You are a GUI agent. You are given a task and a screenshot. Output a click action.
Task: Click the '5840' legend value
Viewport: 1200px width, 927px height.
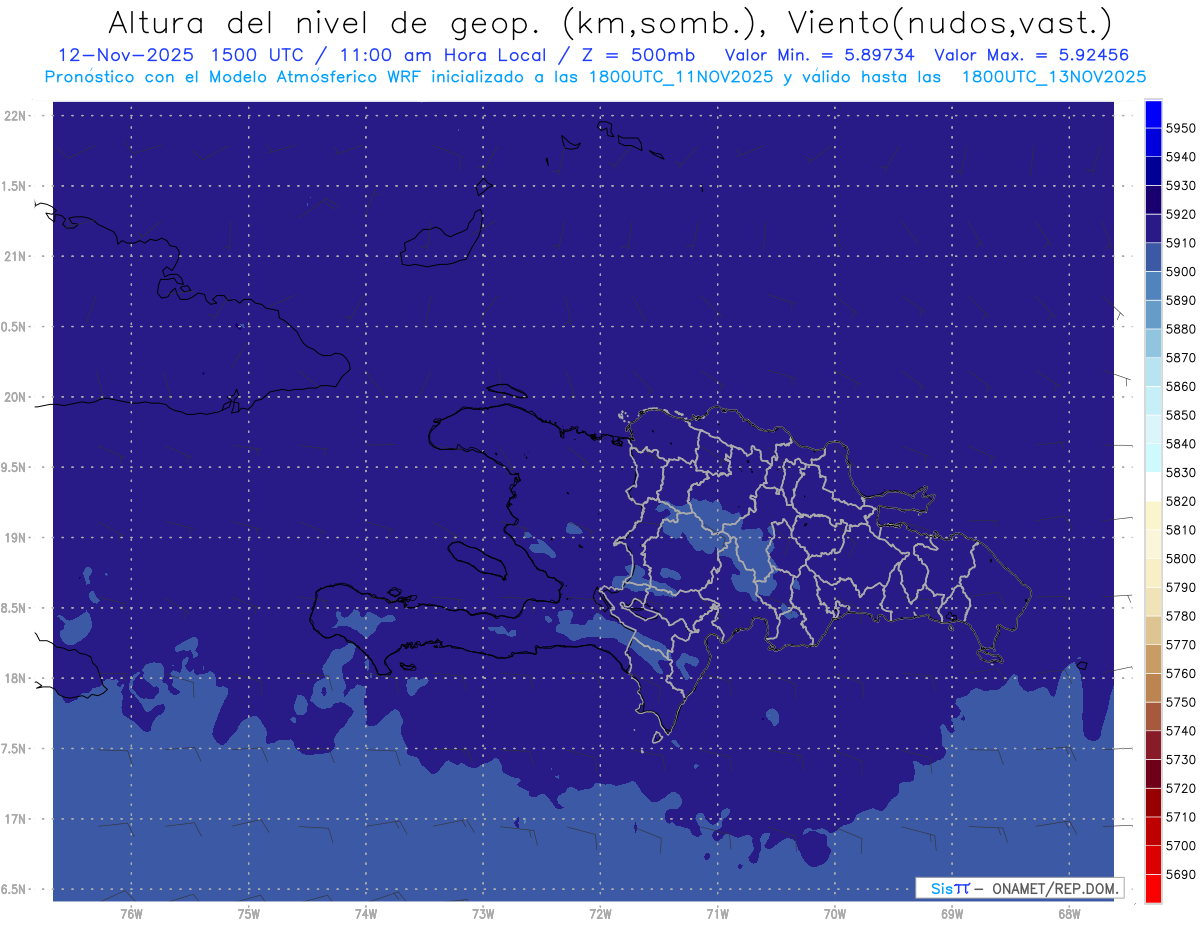click(x=1181, y=443)
